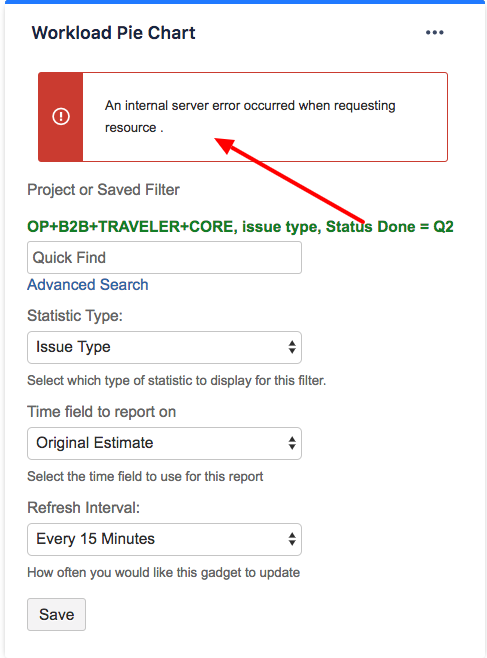
Task: Expand the Original Estimate time field dropdown
Action: [164, 443]
